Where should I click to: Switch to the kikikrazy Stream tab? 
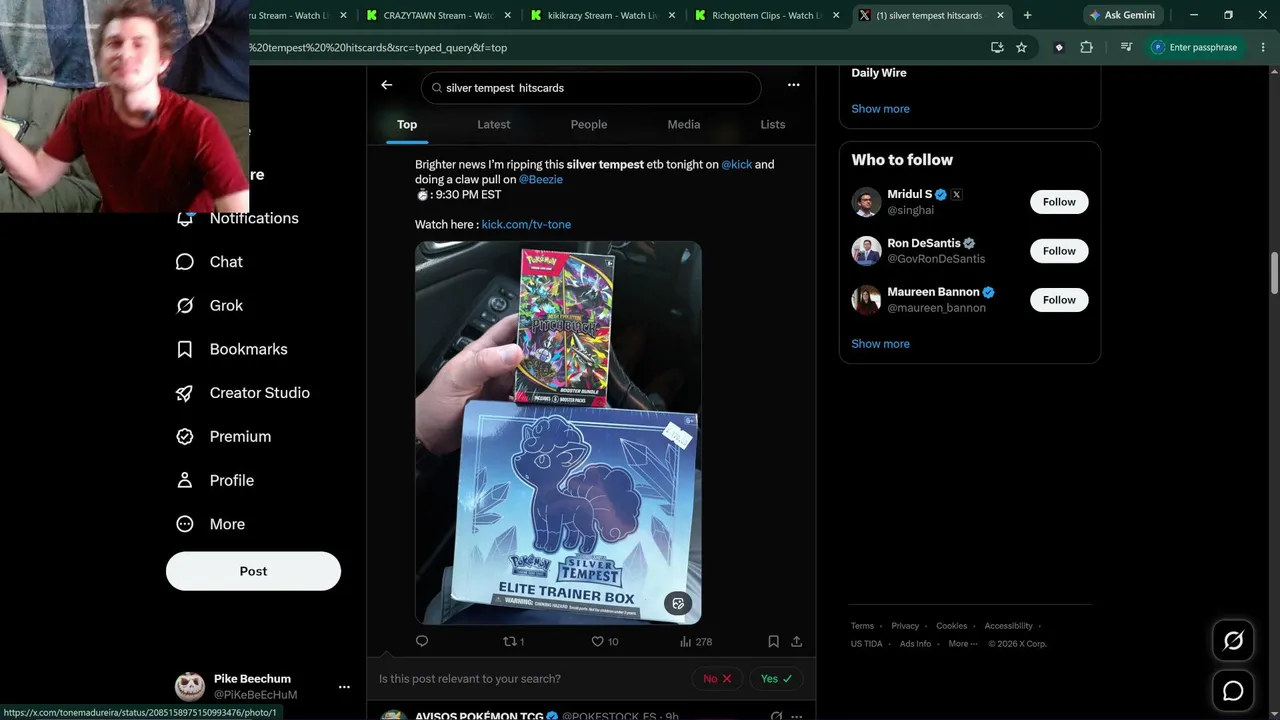pos(603,15)
